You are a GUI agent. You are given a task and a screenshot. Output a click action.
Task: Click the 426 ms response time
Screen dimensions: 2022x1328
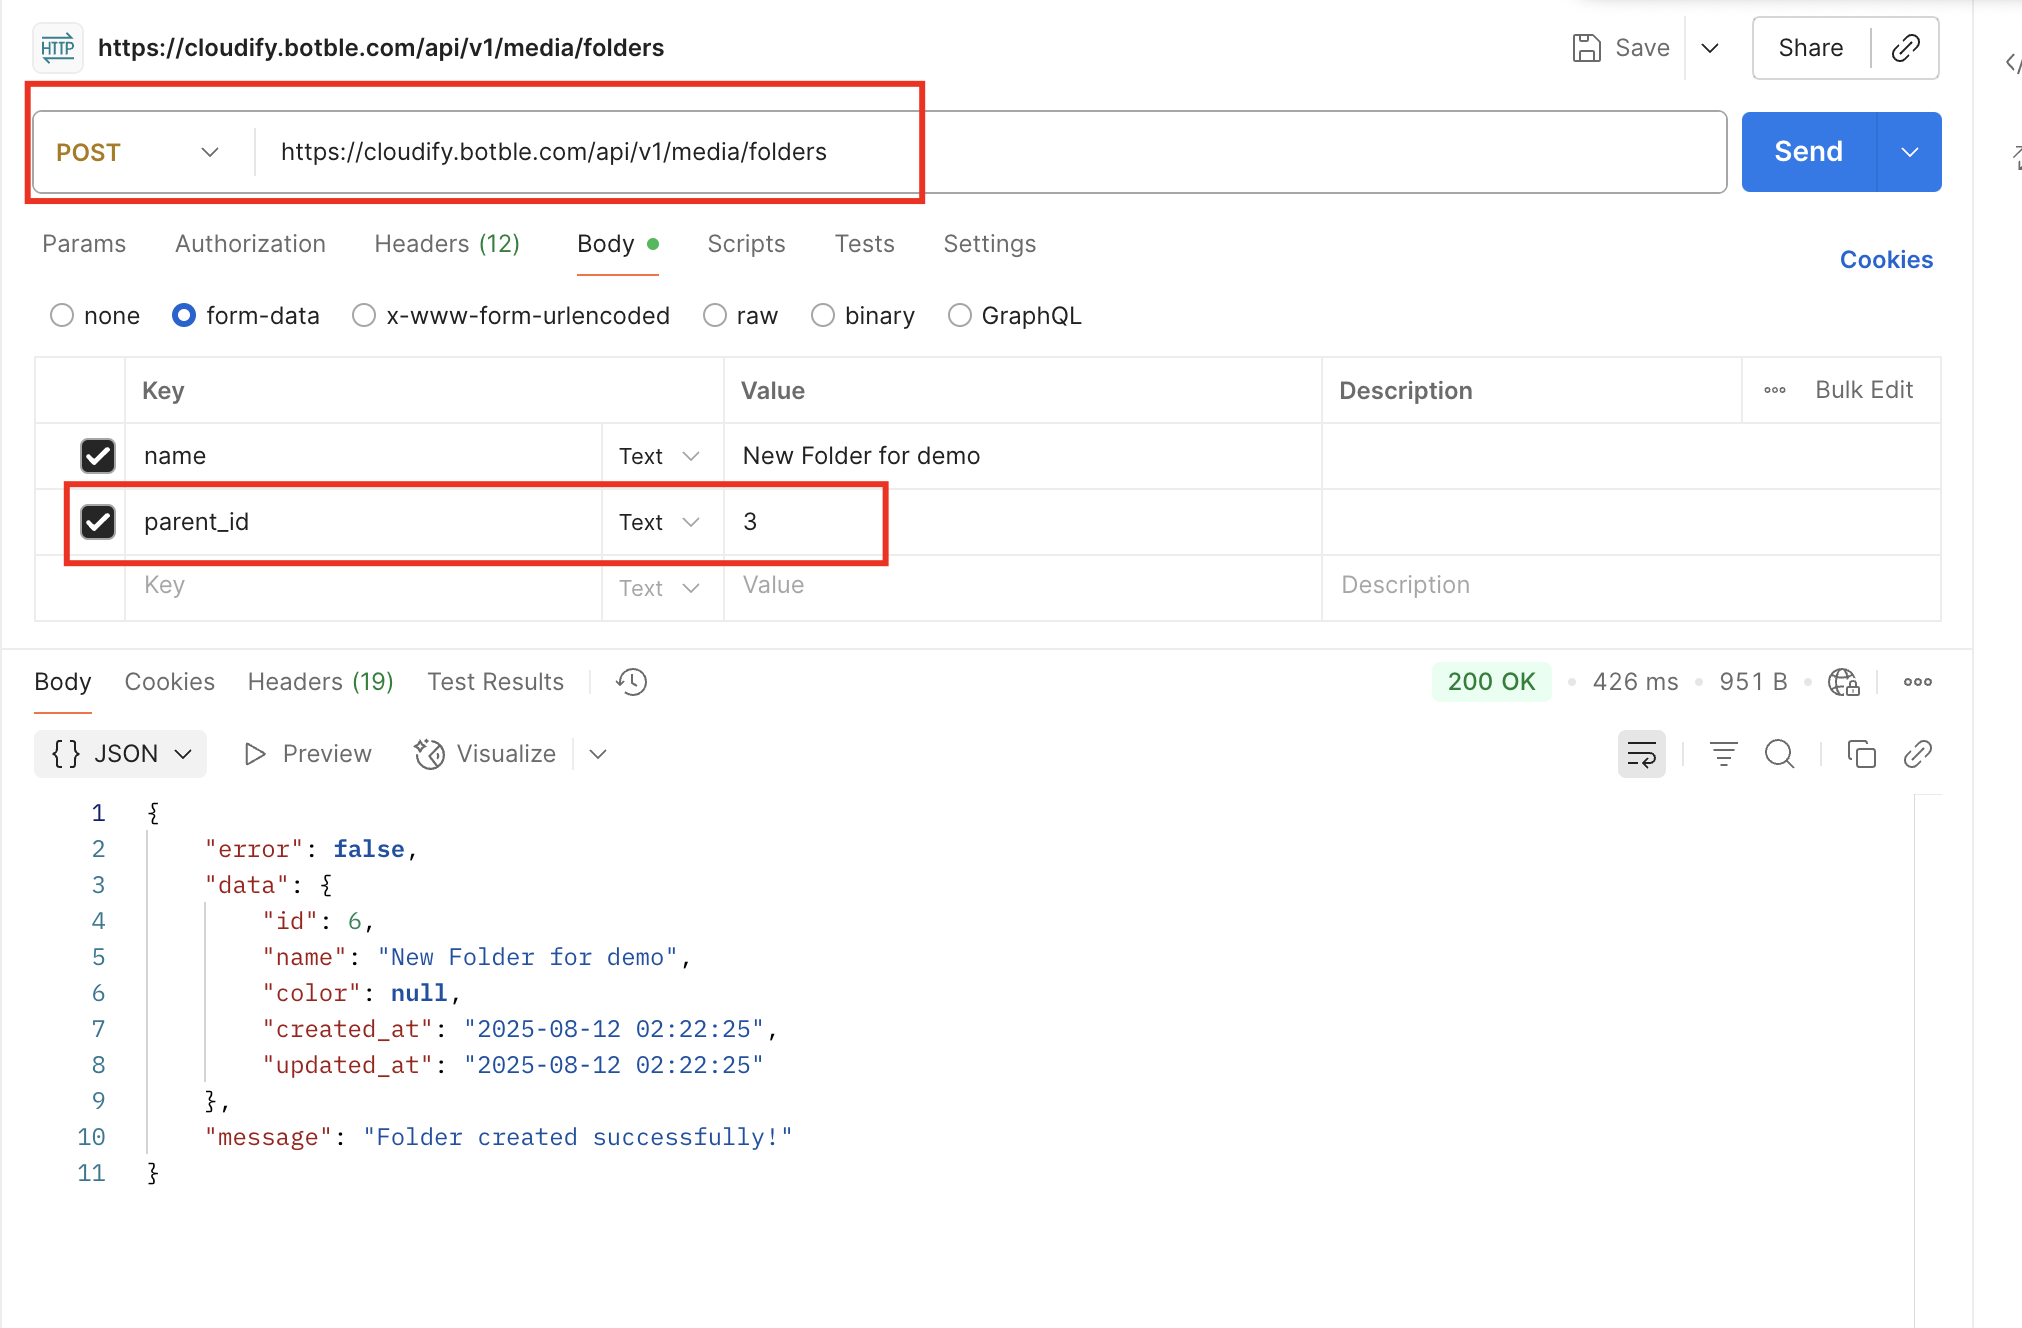pos(1635,682)
